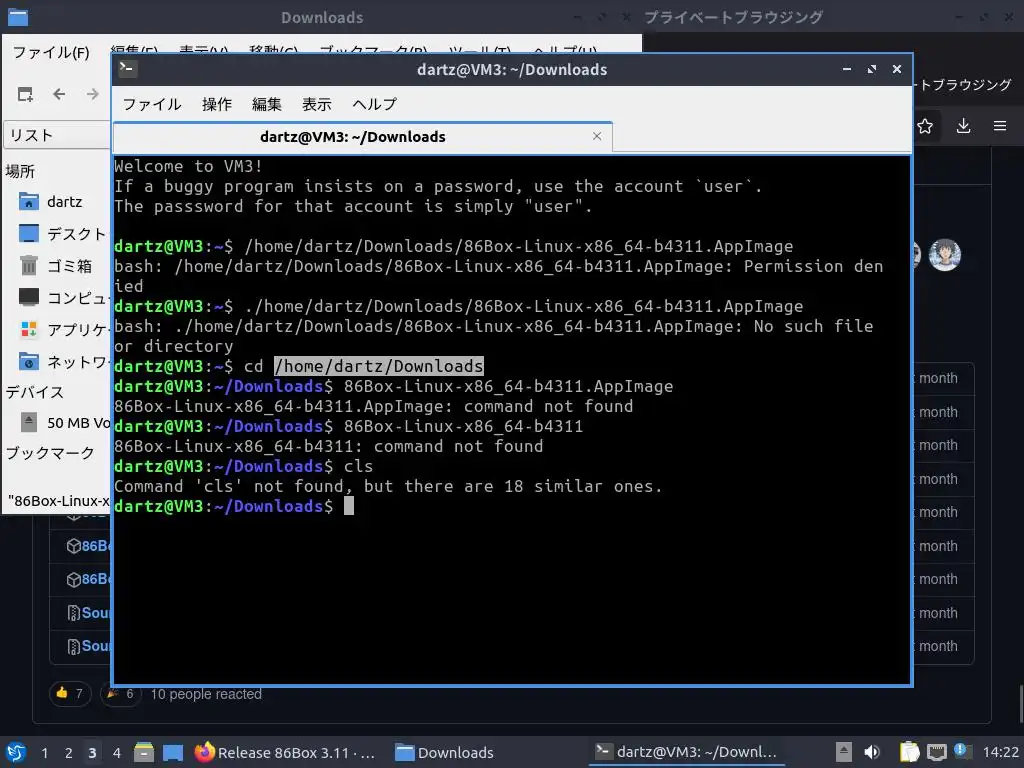This screenshot has height=768, width=1024.
Task: Open the terminal 表示 menu
Action: click(x=317, y=104)
